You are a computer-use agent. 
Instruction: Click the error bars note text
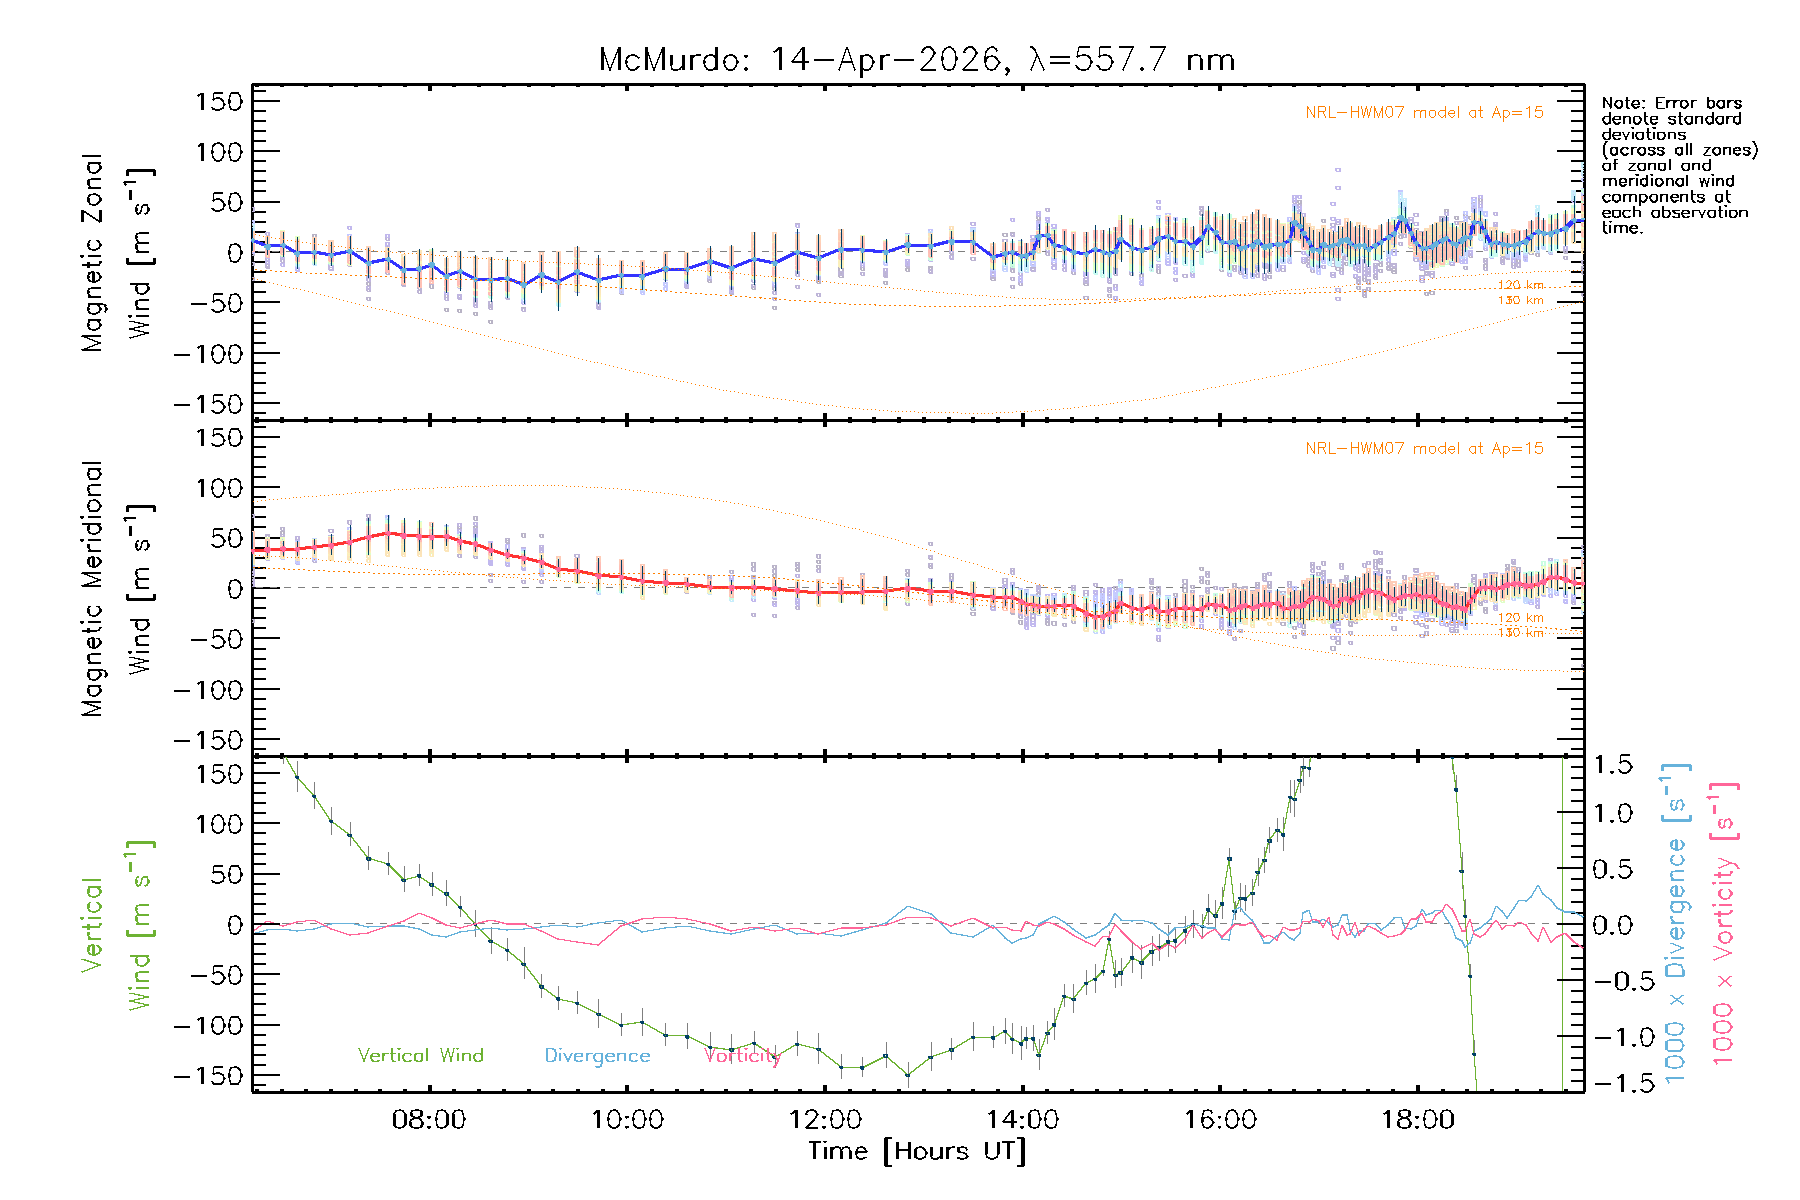[1679, 165]
